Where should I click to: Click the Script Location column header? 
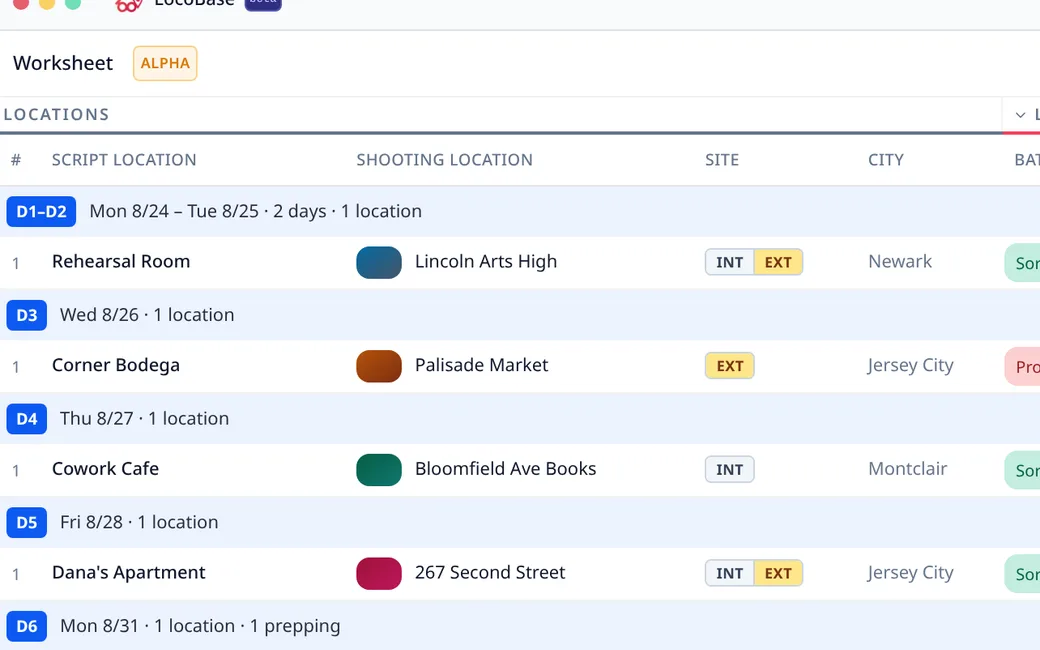(124, 160)
